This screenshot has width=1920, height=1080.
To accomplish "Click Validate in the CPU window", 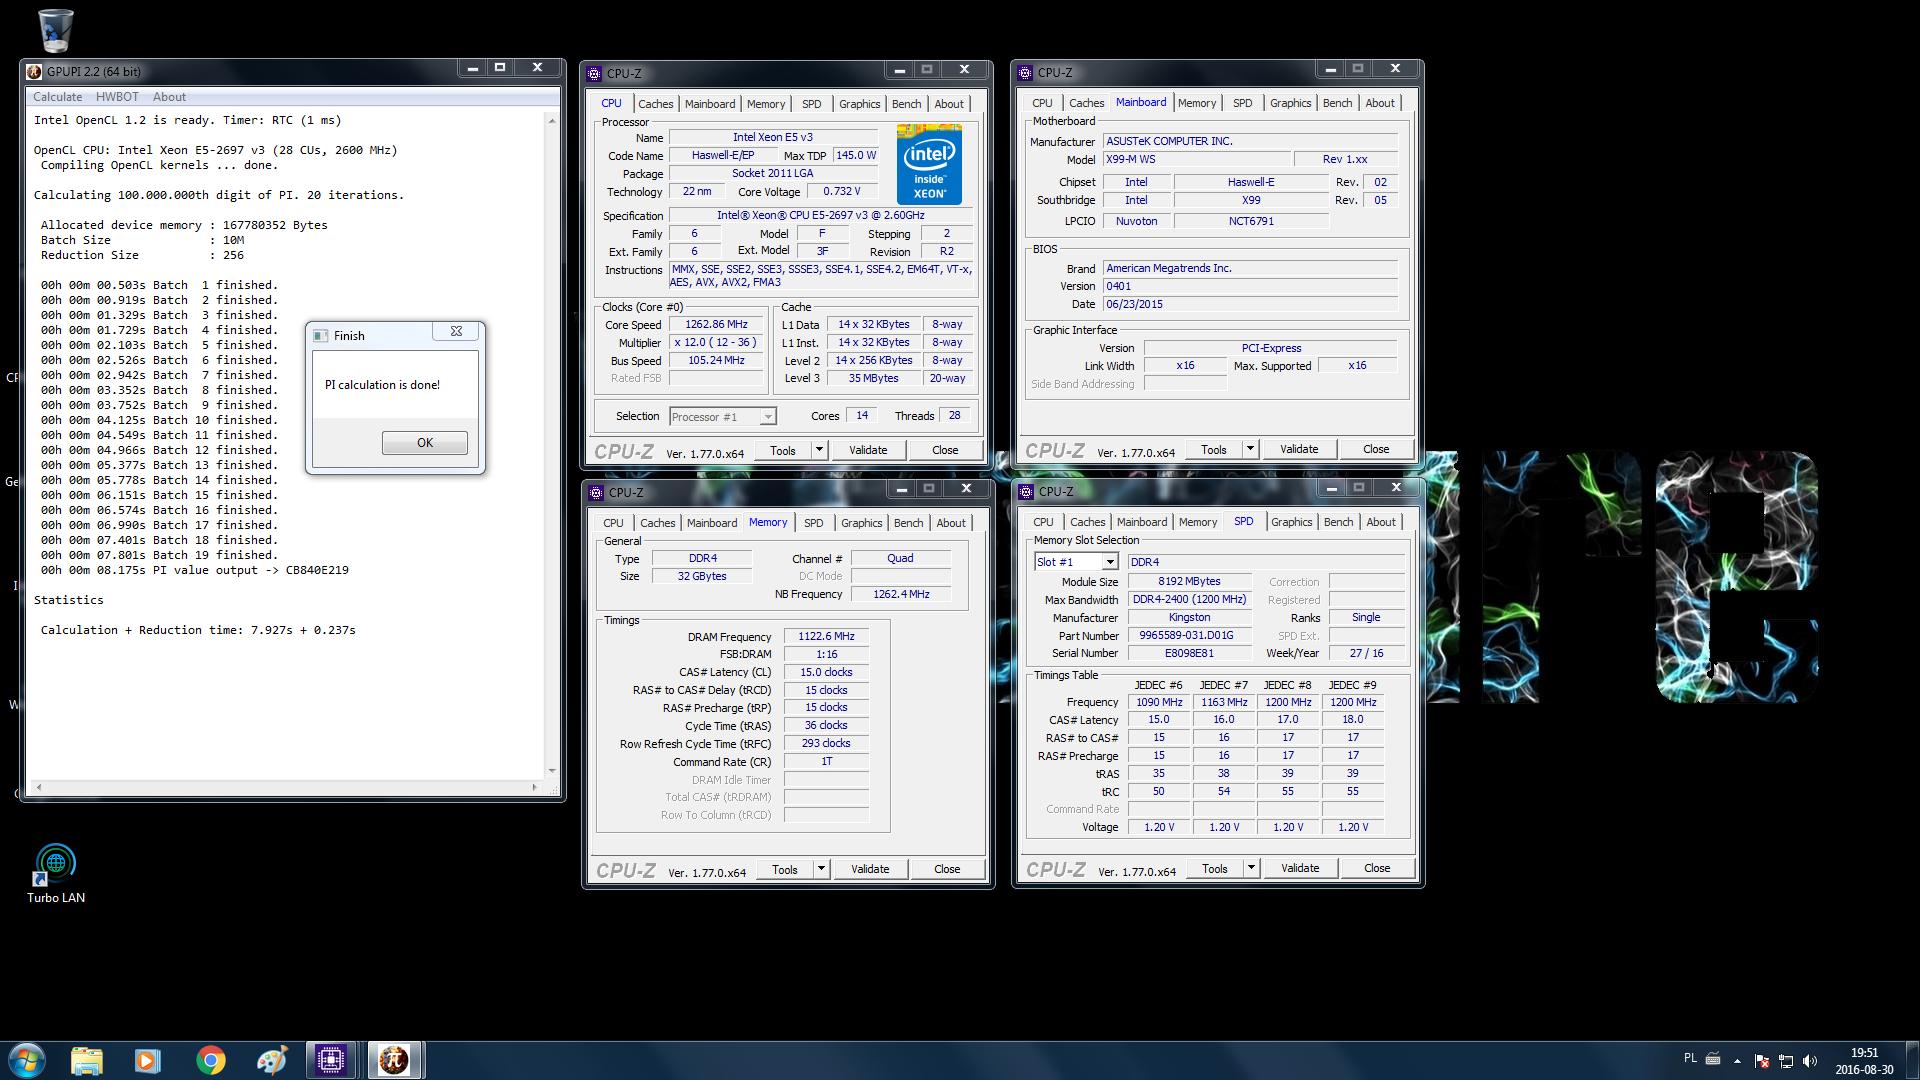I will tap(868, 450).
